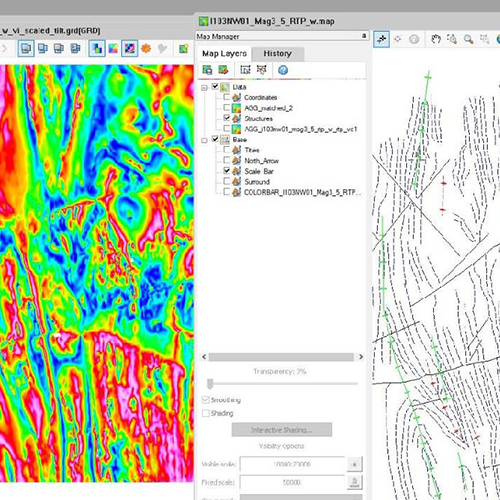Enable the Coordinates layer checkbox

(227, 97)
